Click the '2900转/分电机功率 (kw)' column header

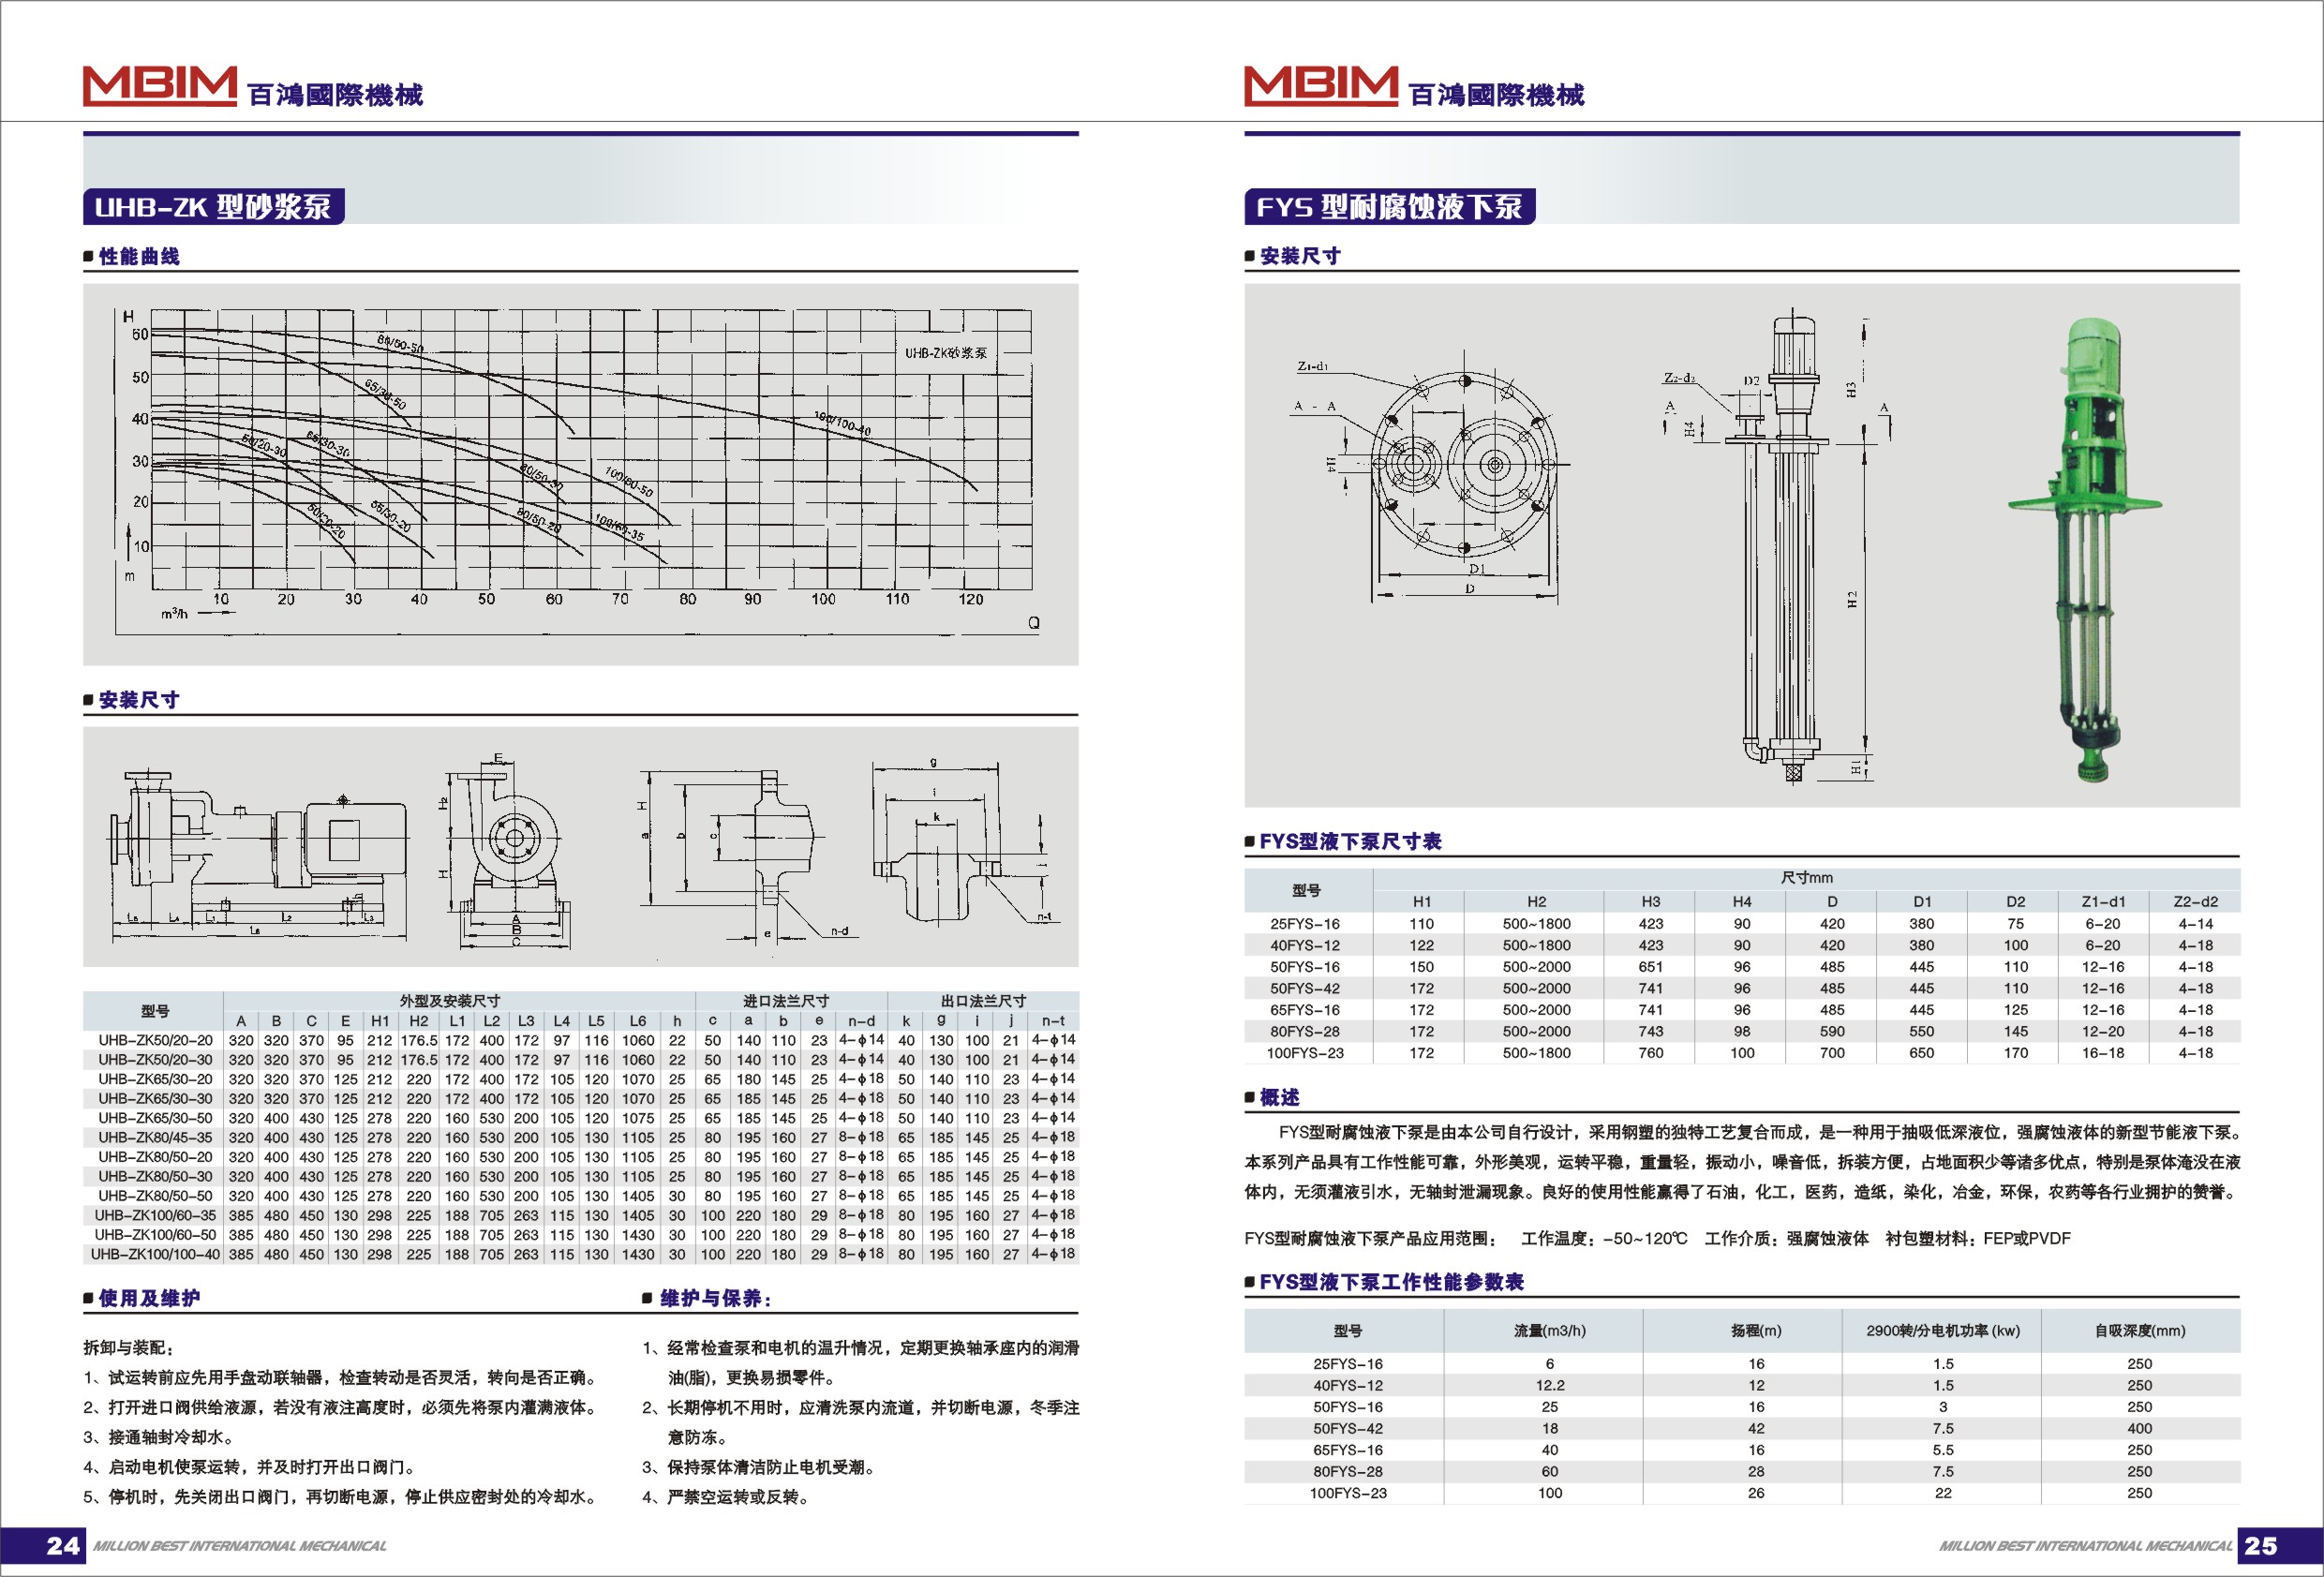point(1943,1331)
